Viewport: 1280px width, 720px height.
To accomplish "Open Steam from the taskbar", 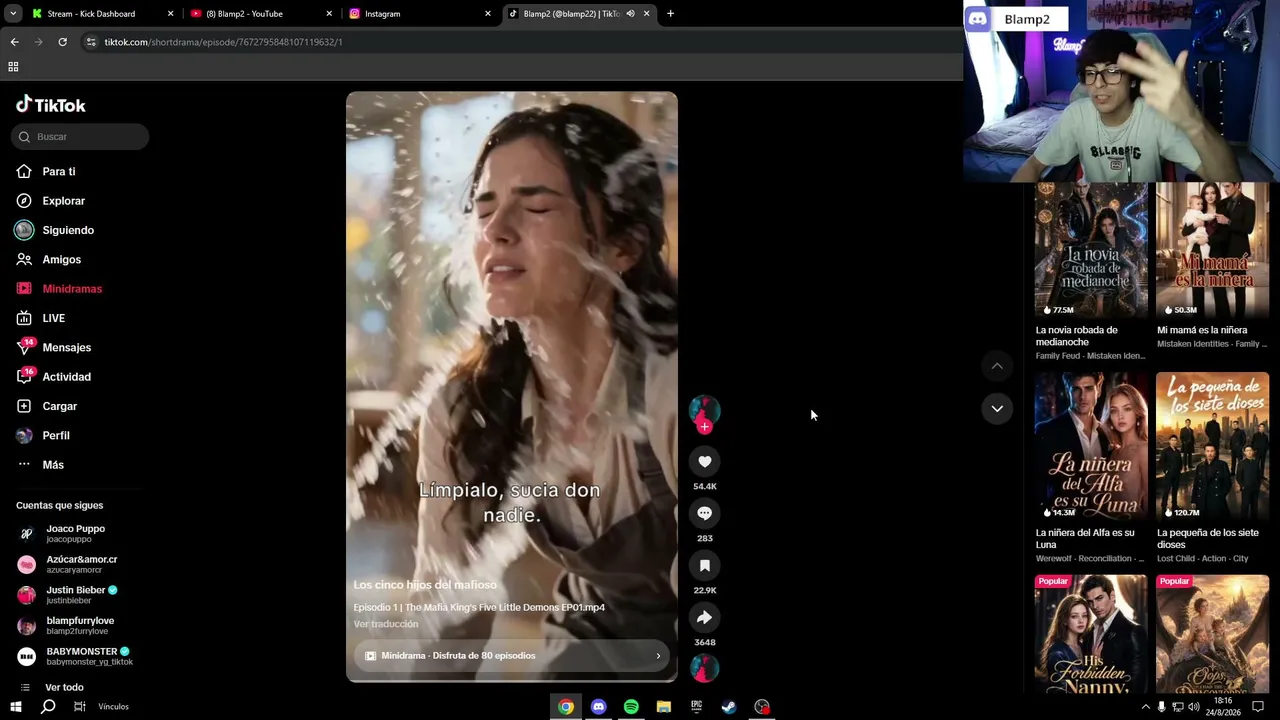I will pos(729,707).
